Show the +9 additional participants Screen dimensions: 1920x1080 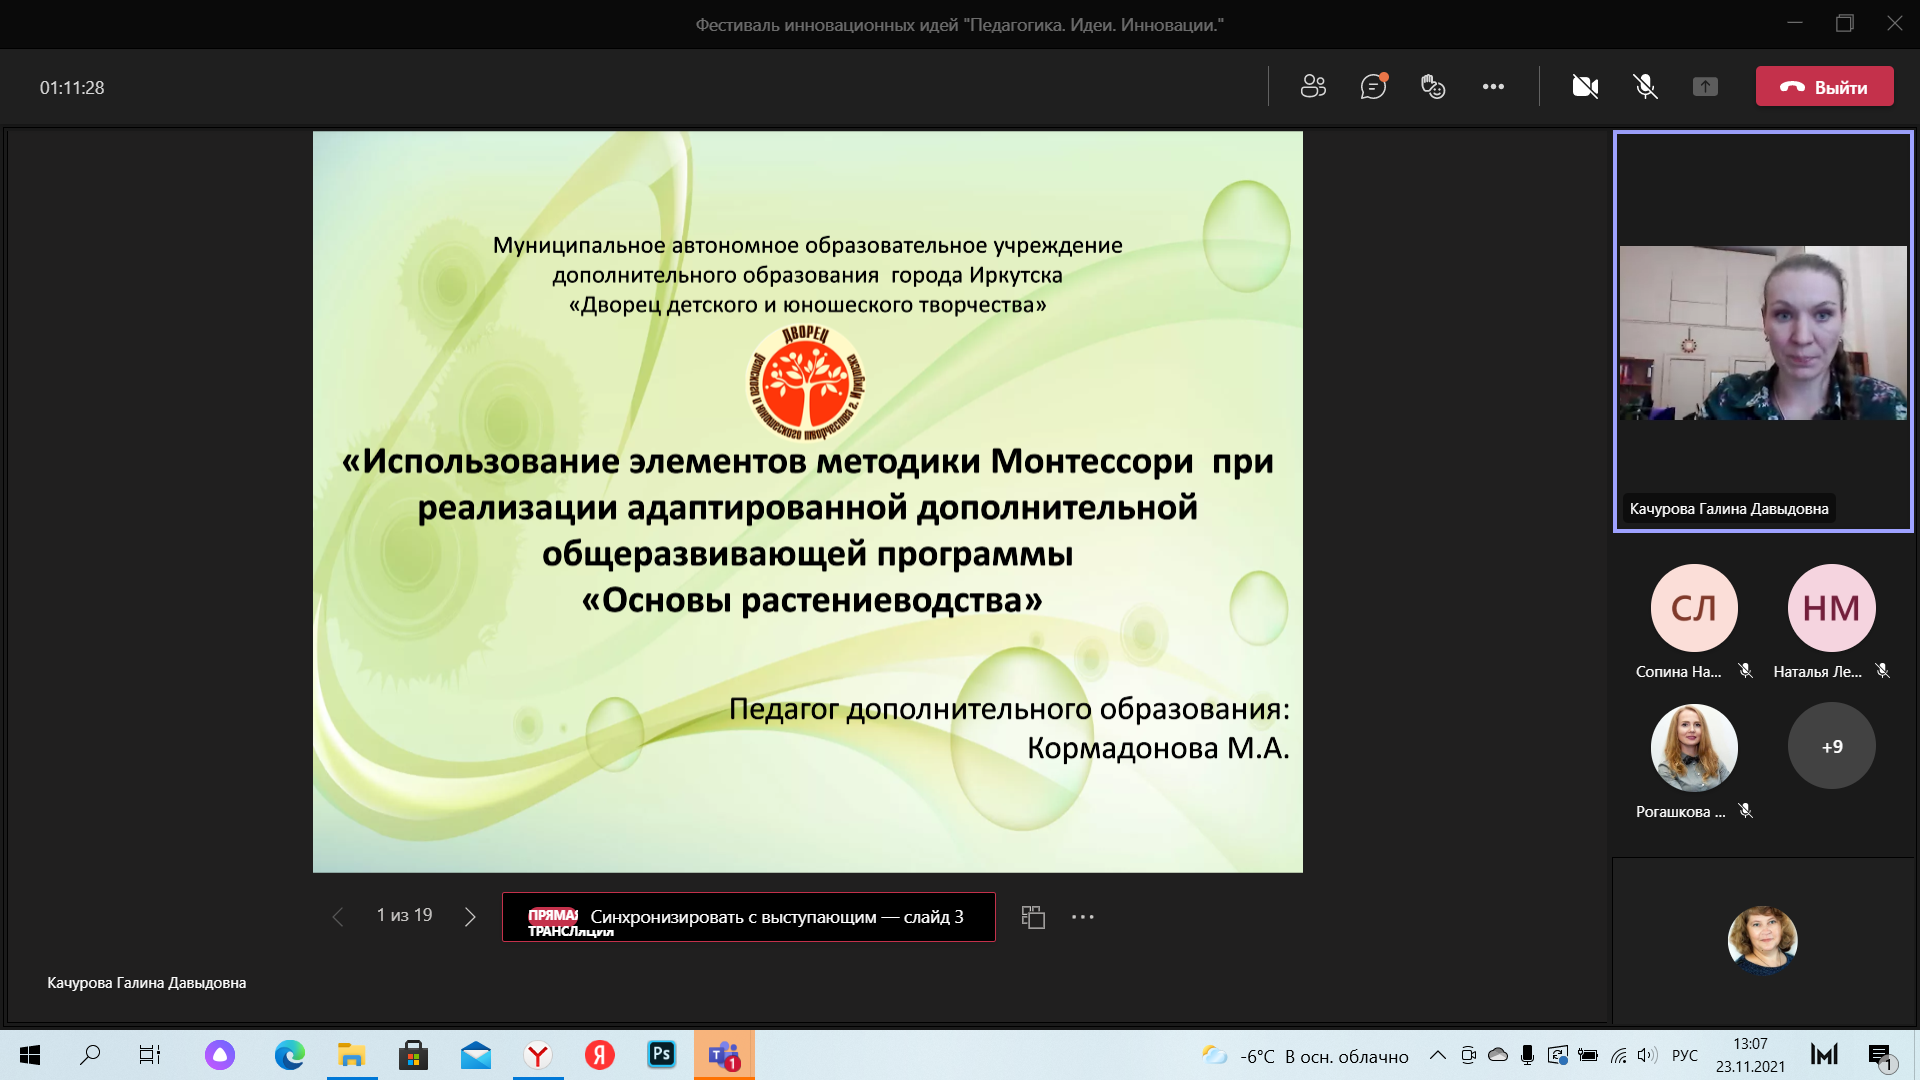click(x=1831, y=747)
